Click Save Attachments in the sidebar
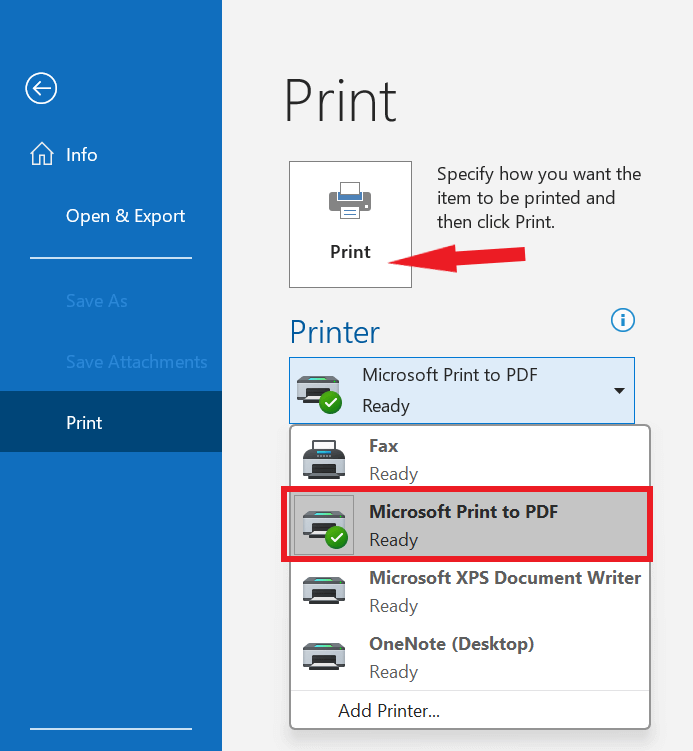 tap(136, 362)
